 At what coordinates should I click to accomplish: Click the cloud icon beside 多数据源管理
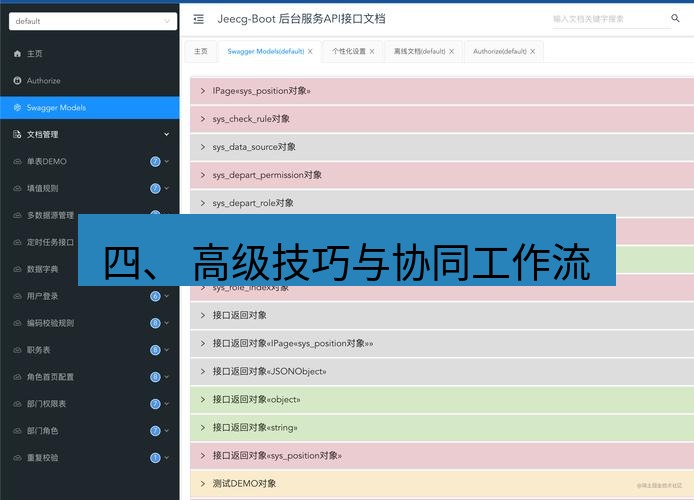click(x=17, y=215)
